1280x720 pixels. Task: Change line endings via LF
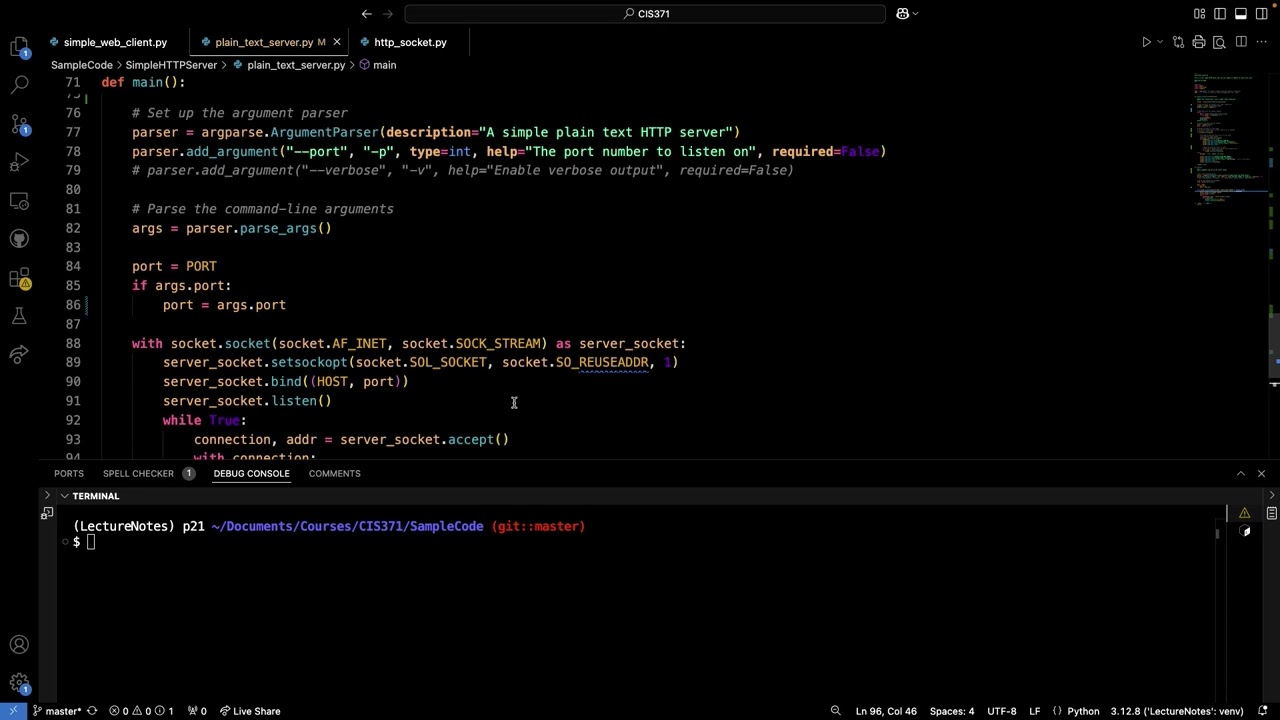tap(1035, 711)
